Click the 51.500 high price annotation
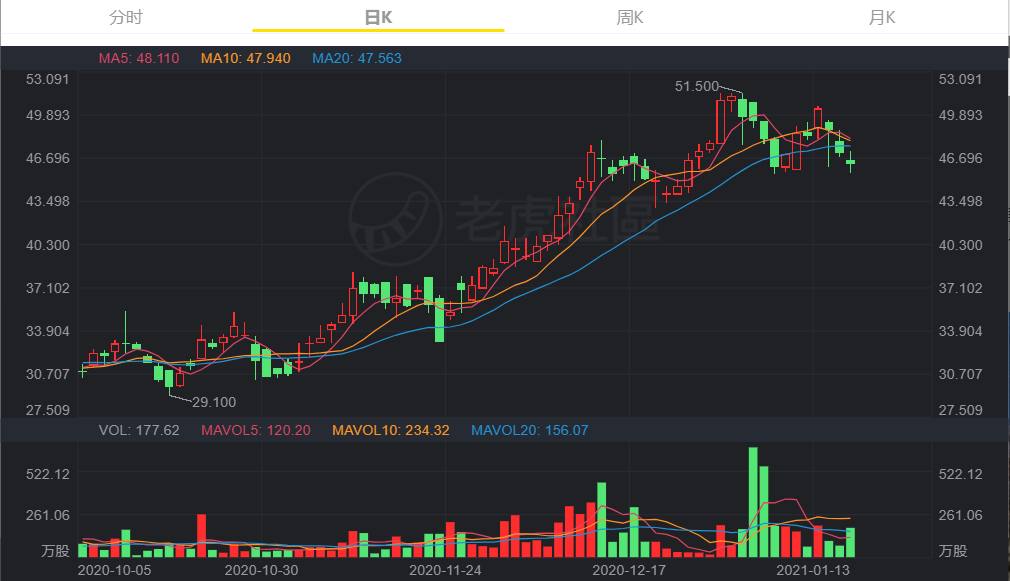 696,86
